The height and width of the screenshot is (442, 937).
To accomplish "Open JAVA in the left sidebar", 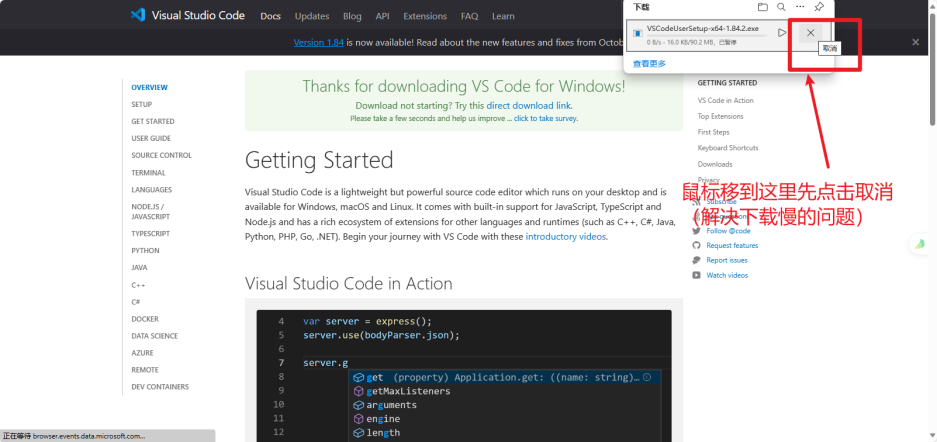I will tap(139, 268).
